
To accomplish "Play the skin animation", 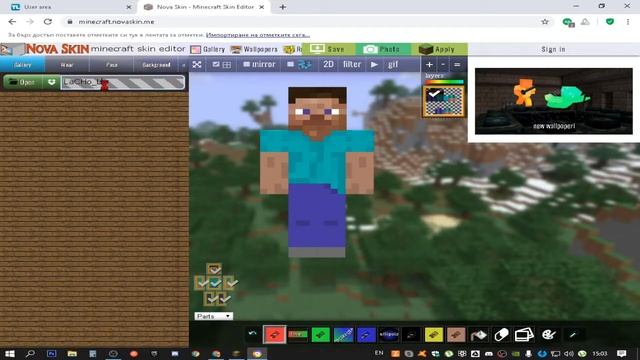I will tap(374, 64).
